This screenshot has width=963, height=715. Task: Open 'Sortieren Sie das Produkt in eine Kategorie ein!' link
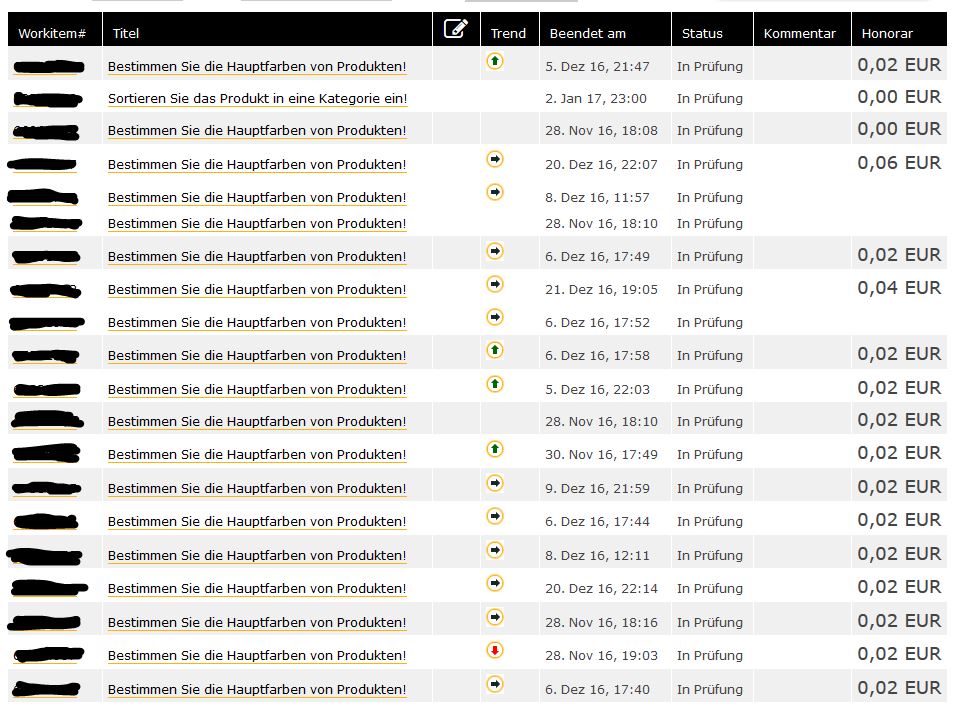tap(257, 98)
